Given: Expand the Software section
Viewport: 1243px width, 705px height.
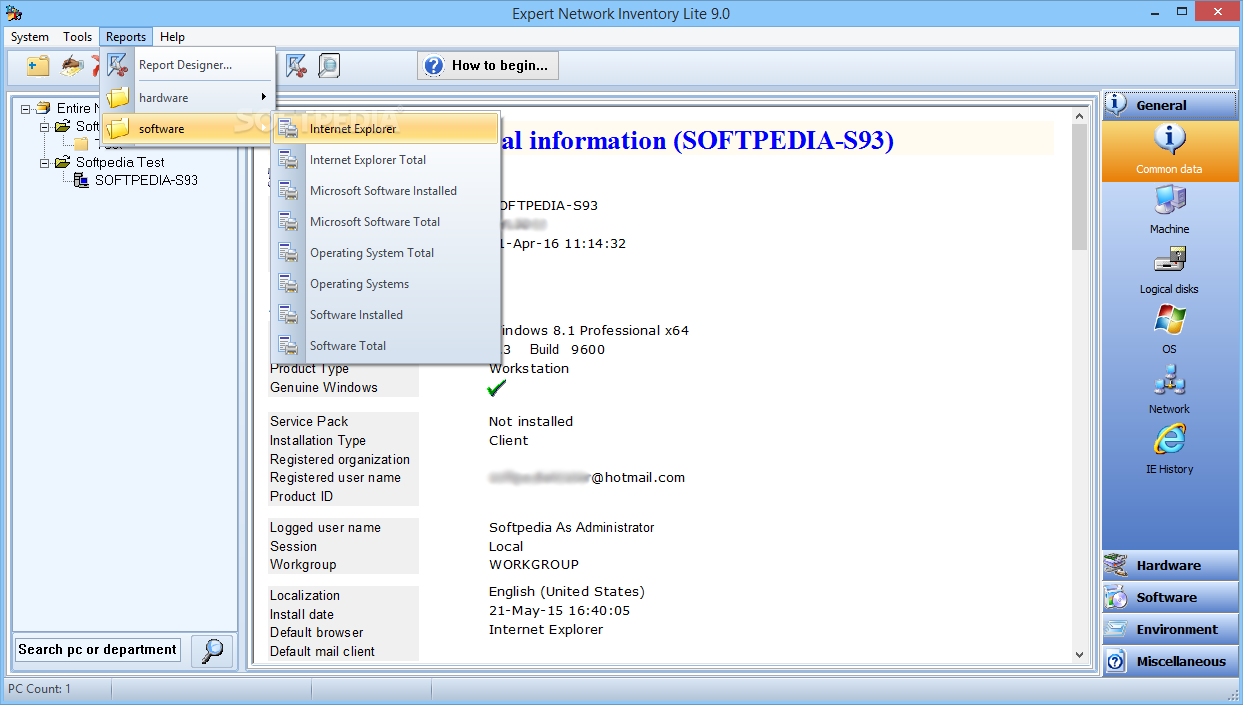Looking at the screenshot, I should [x=1169, y=598].
